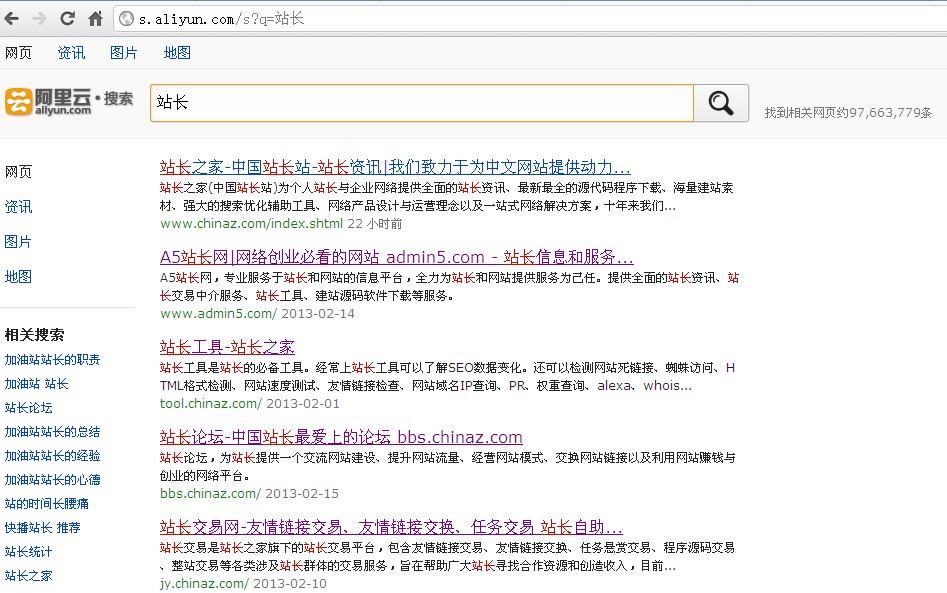
Task: Switch to 资讯 tab in top navigation
Action: (x=71, y=53)
